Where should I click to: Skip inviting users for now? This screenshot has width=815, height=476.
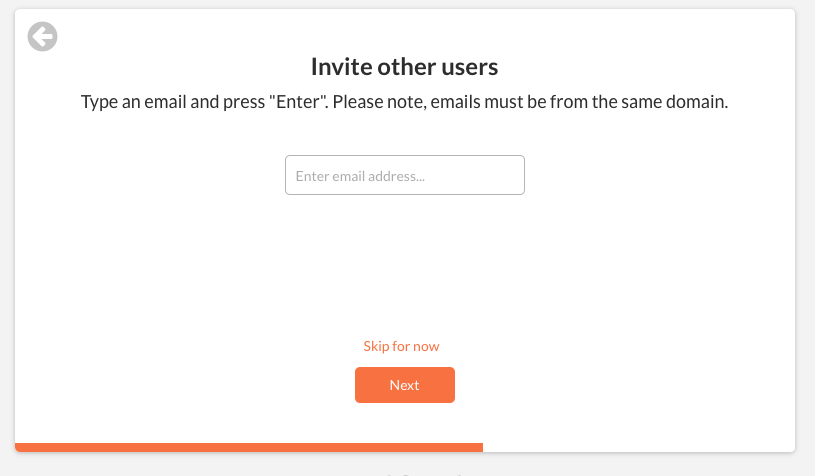(x=401, y=346)
